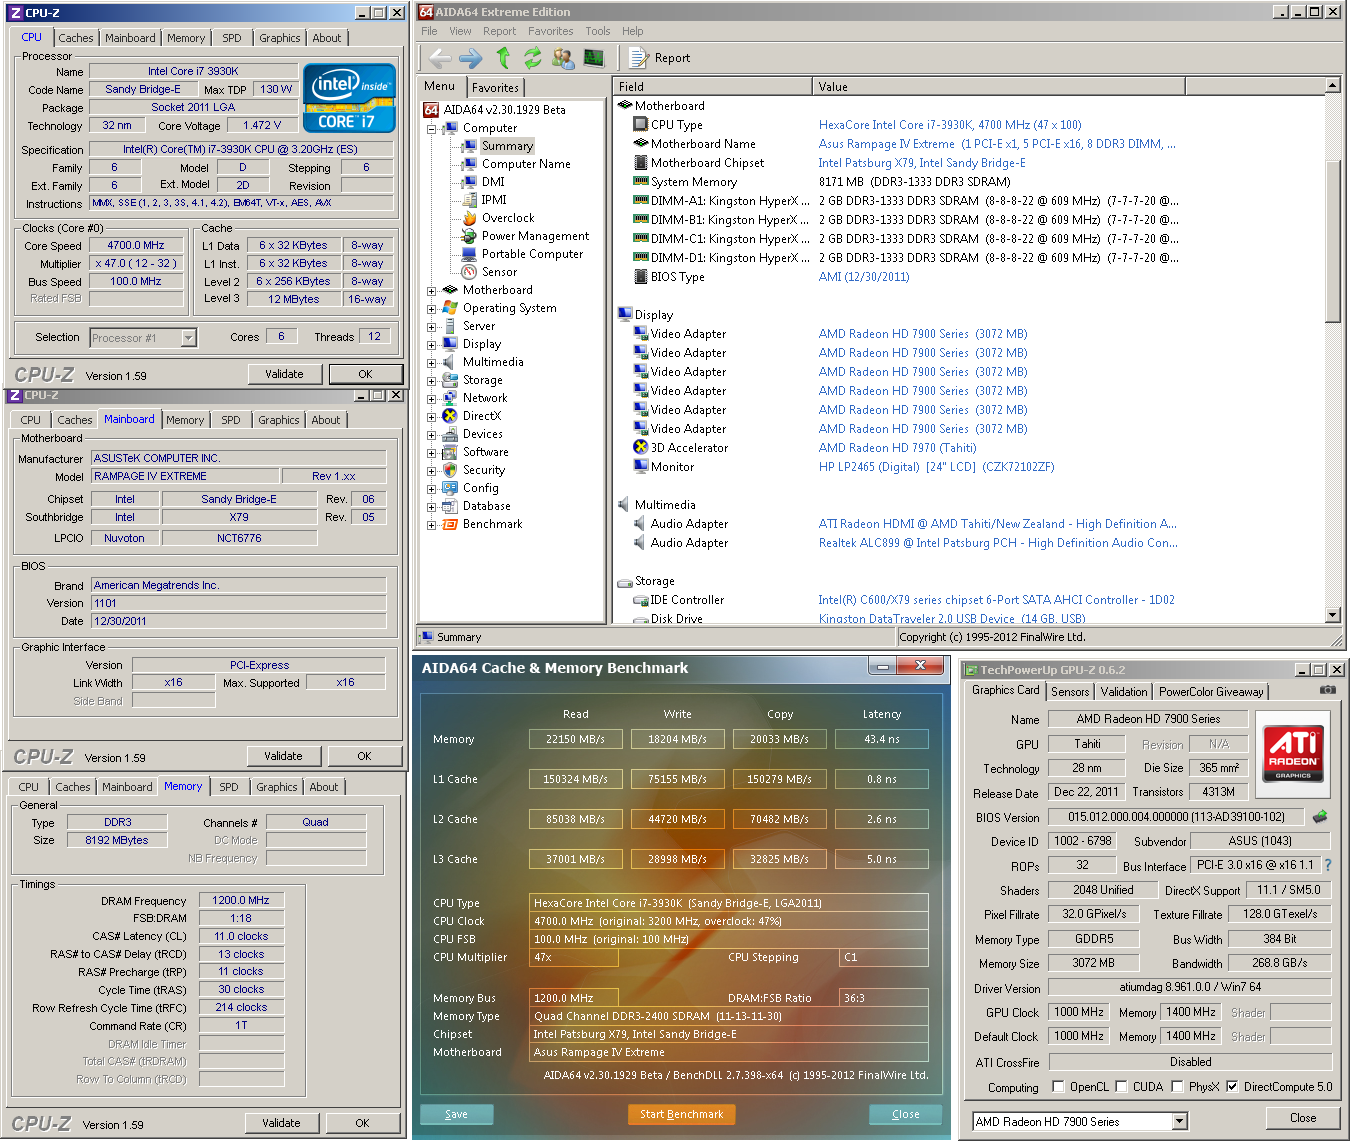Select the IPMI item in AIDA64 tree
The height and width of the screenshot is (1144, 1353).
click(494, 200)
